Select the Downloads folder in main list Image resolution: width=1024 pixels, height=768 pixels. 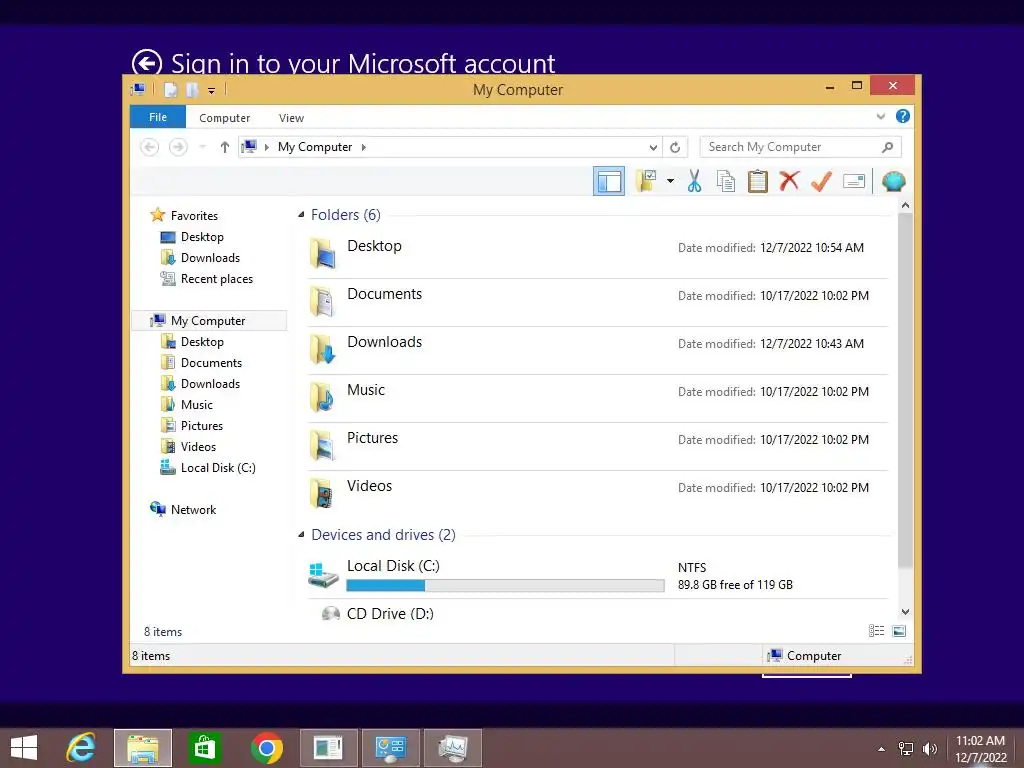pyautogui.click(x=598, y=351)
